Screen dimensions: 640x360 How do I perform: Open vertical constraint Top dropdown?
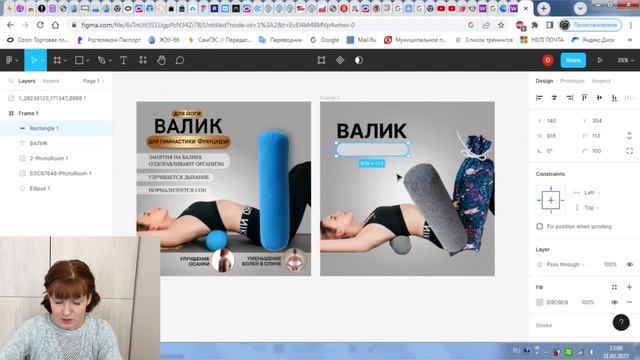[x=592, y=208]
